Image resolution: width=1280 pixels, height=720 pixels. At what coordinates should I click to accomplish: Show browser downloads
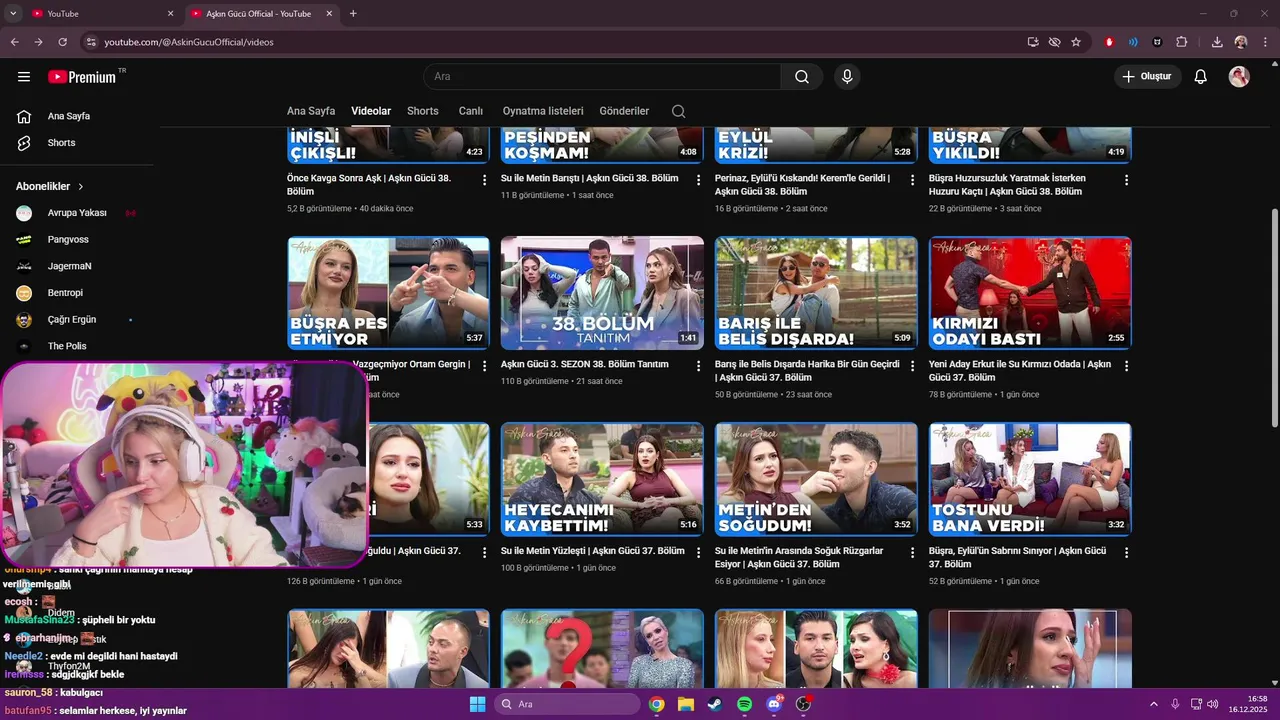[1217, 42]
